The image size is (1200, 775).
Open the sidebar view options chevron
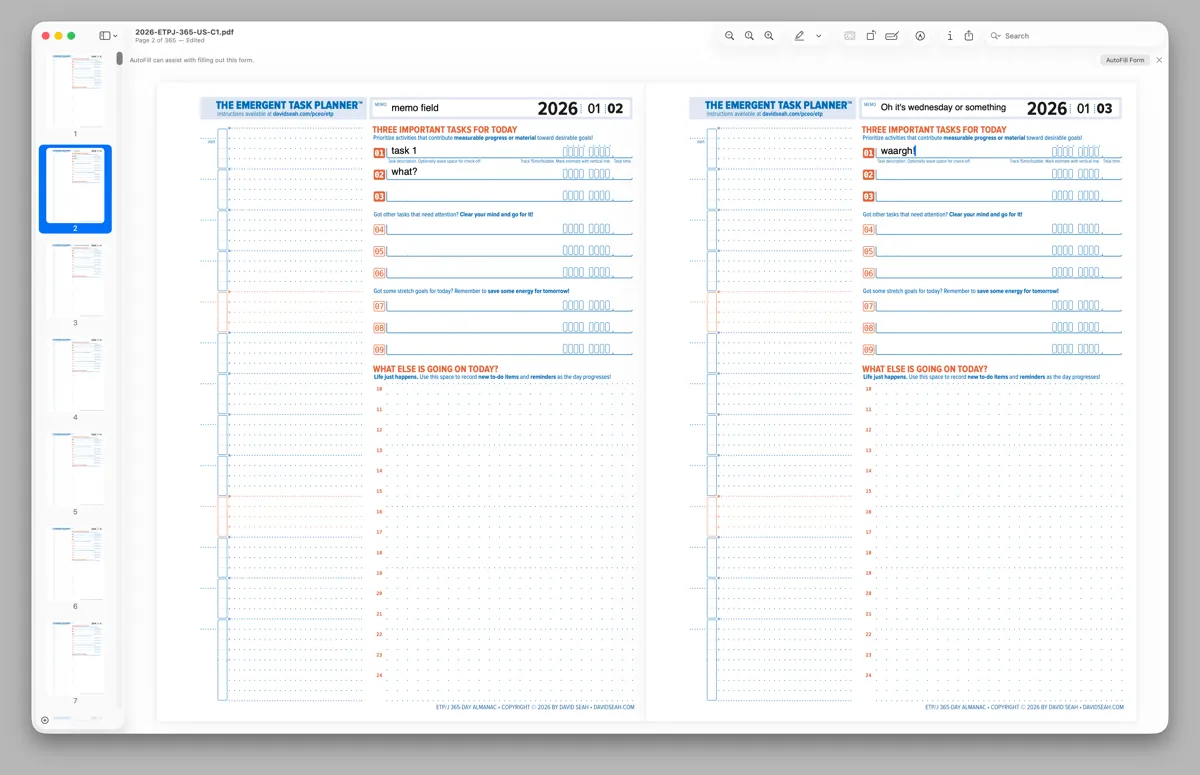117,35
